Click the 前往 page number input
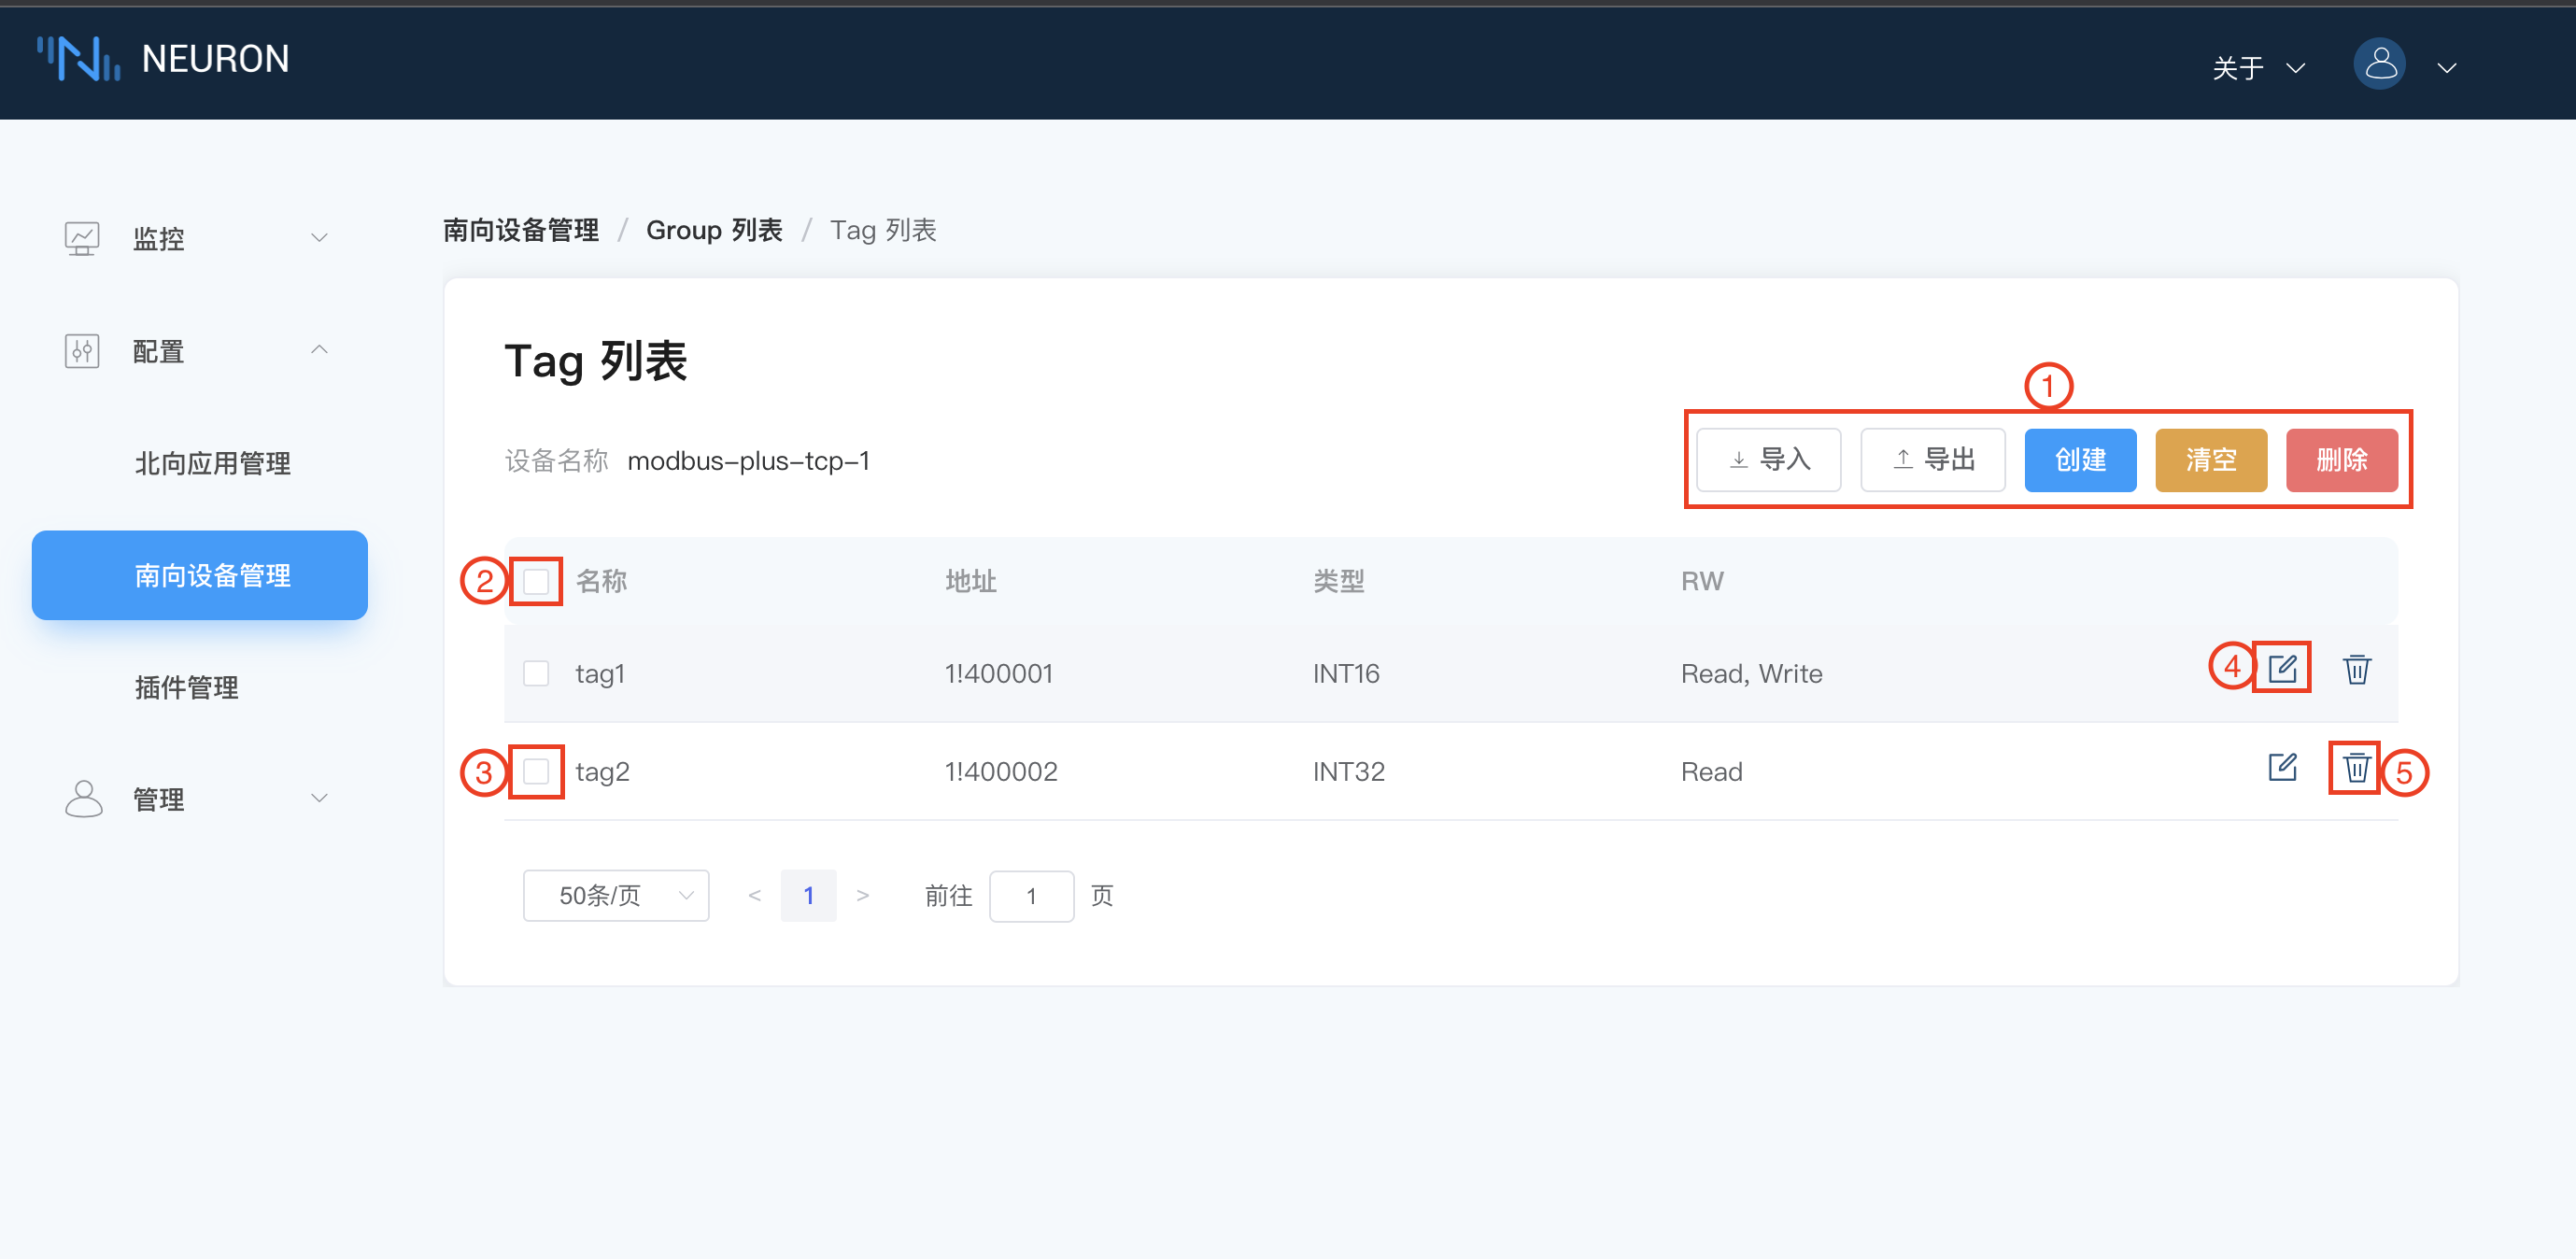Image resolution: width=2576 pixels, height=1259 pixels. tap(1031, 895)
